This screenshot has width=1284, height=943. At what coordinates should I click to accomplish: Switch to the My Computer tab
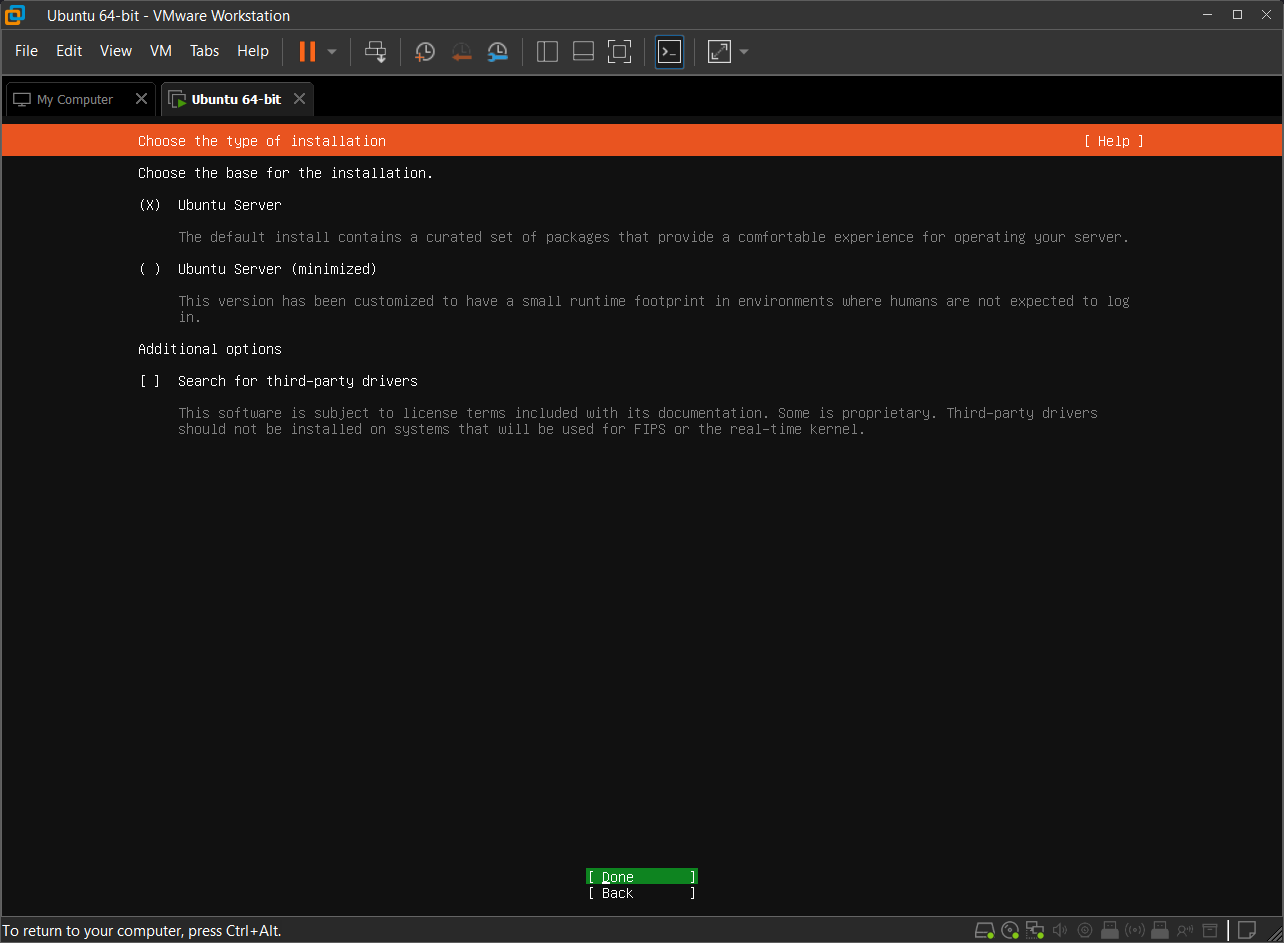click(75, 99)
